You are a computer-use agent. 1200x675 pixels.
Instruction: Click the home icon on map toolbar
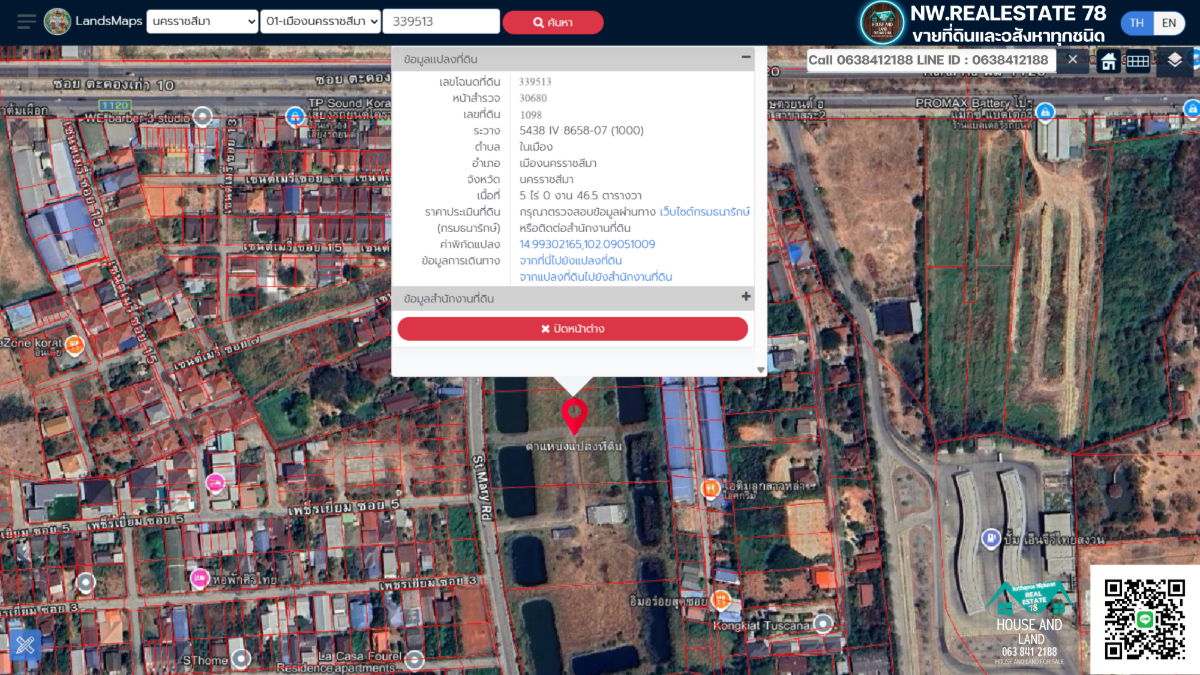coord(1108,61)
